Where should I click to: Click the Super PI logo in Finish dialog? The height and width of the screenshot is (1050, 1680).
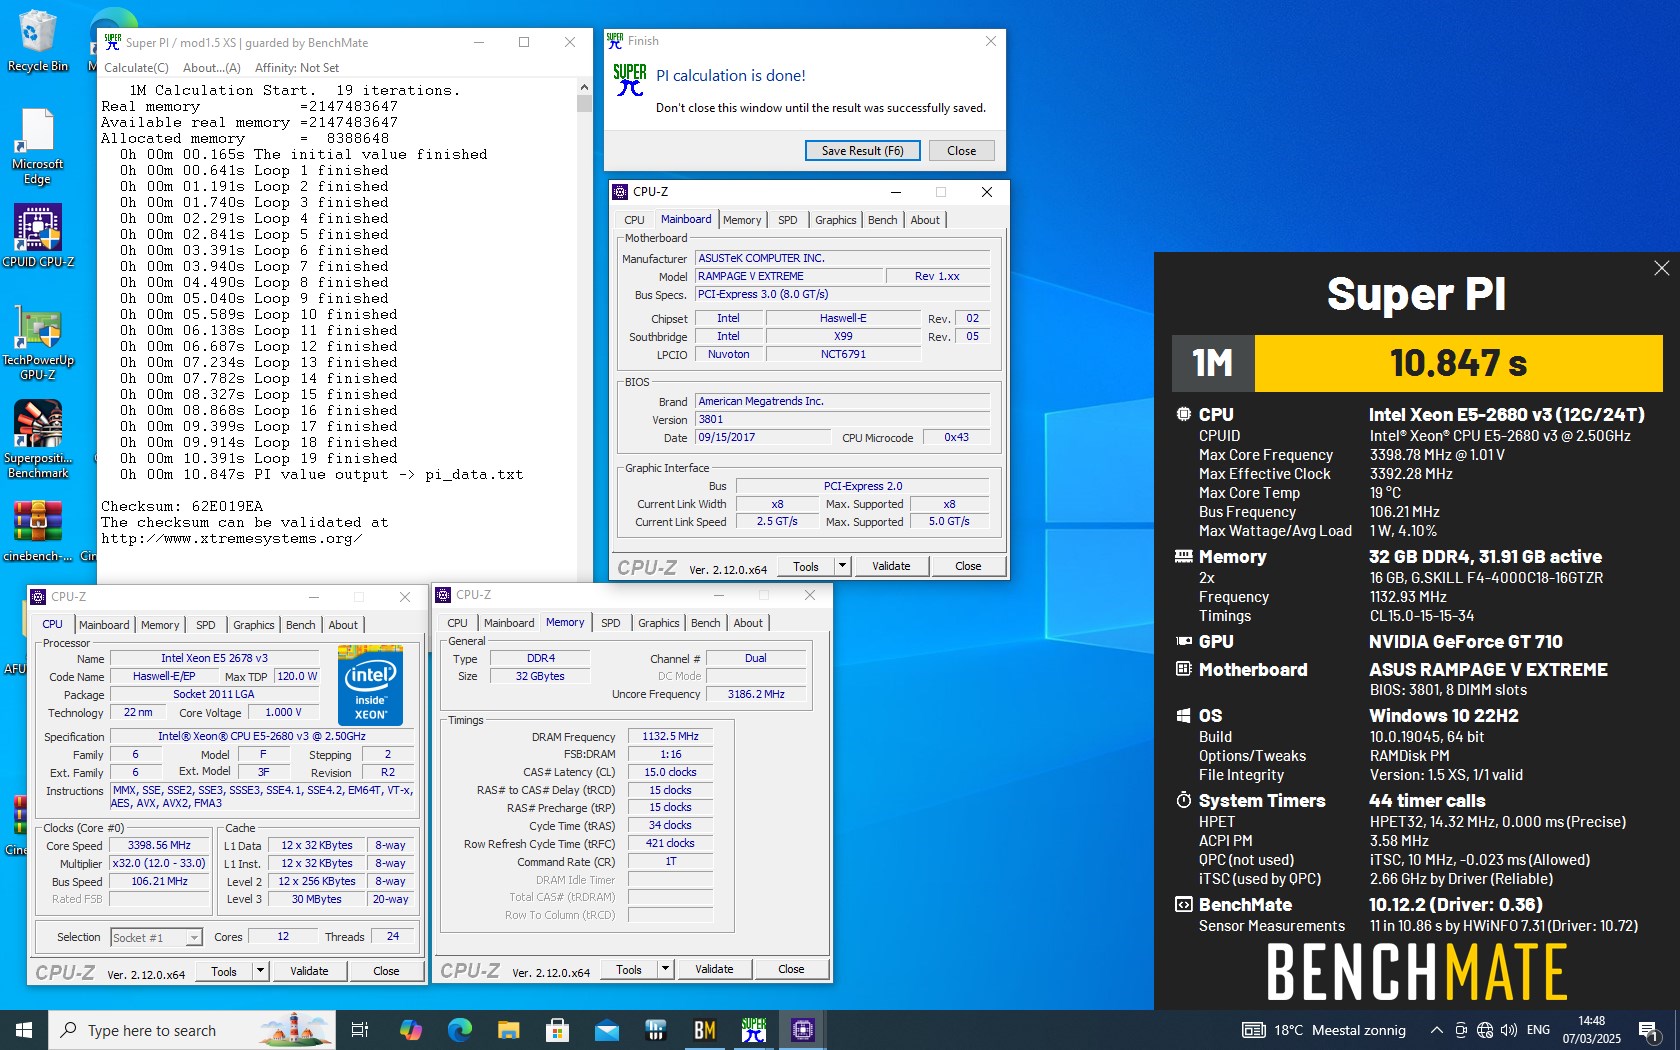629,80
